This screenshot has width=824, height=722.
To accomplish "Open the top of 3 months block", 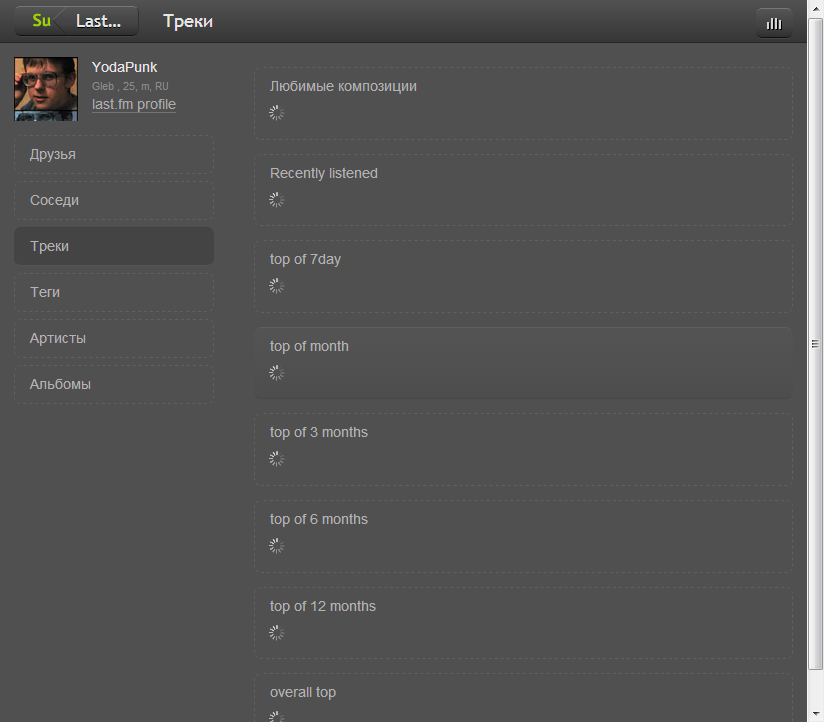I will (x=523, y=449).
